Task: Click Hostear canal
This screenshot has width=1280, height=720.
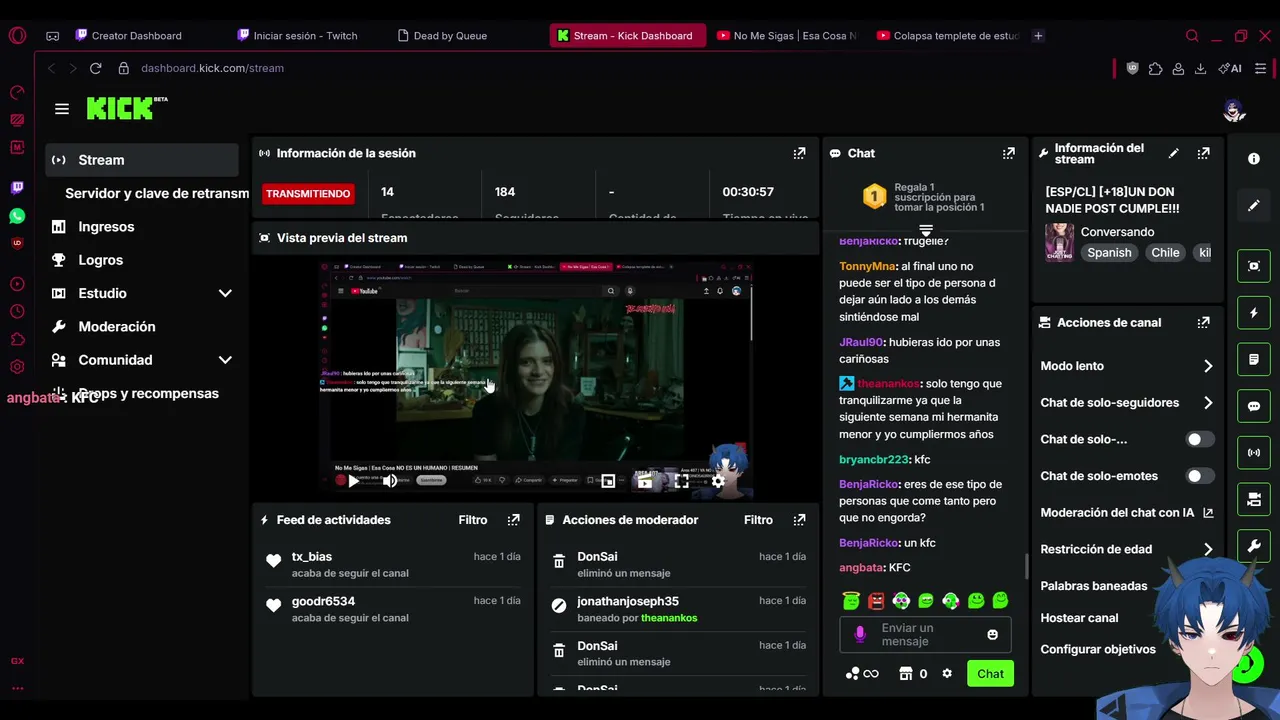Action: [x=1079, y=618]
